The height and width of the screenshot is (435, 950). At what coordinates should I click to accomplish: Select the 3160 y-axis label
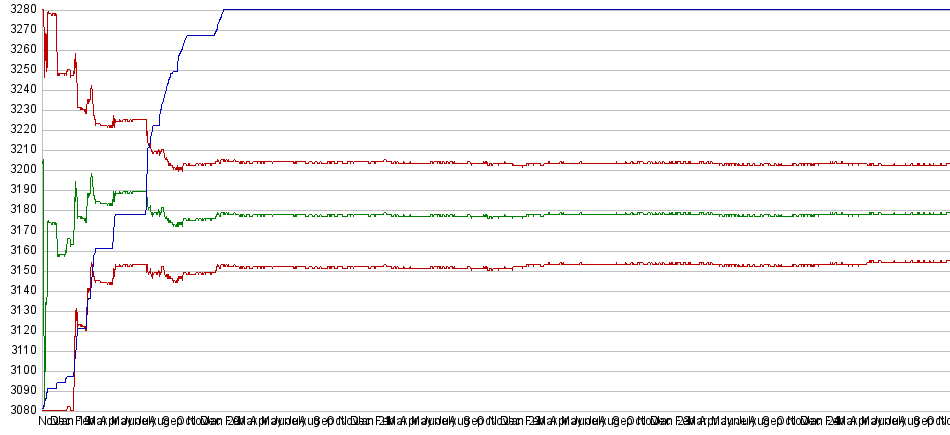tap(20, 250)
